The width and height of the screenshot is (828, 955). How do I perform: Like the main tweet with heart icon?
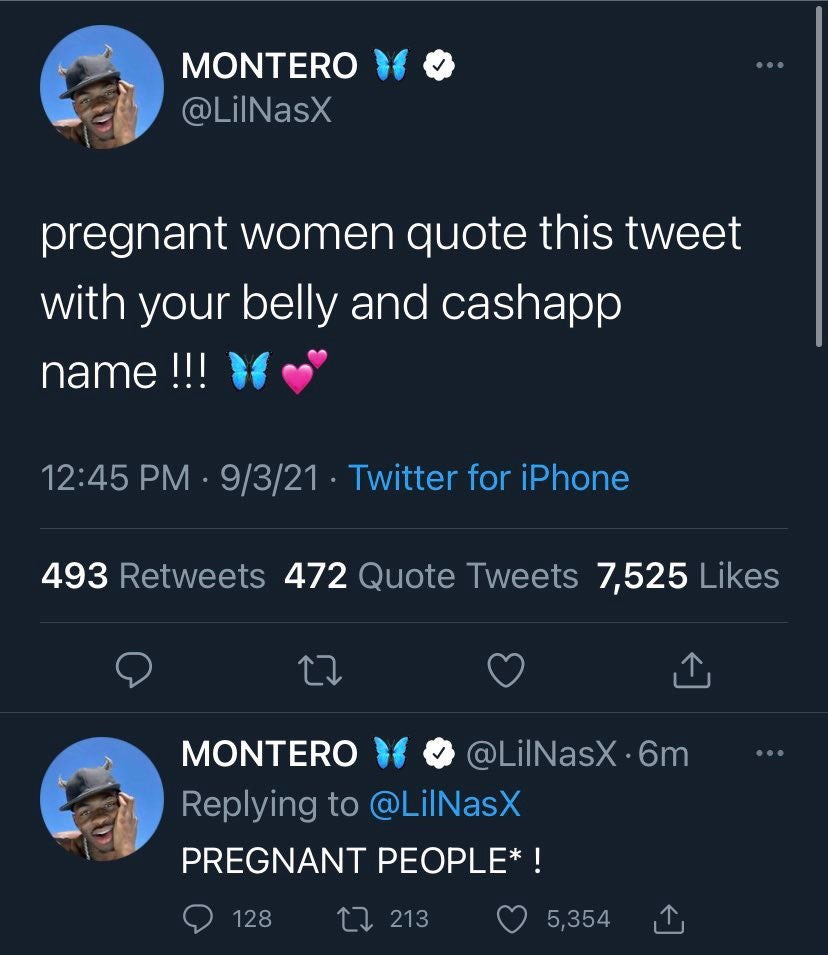pos(506,671)
